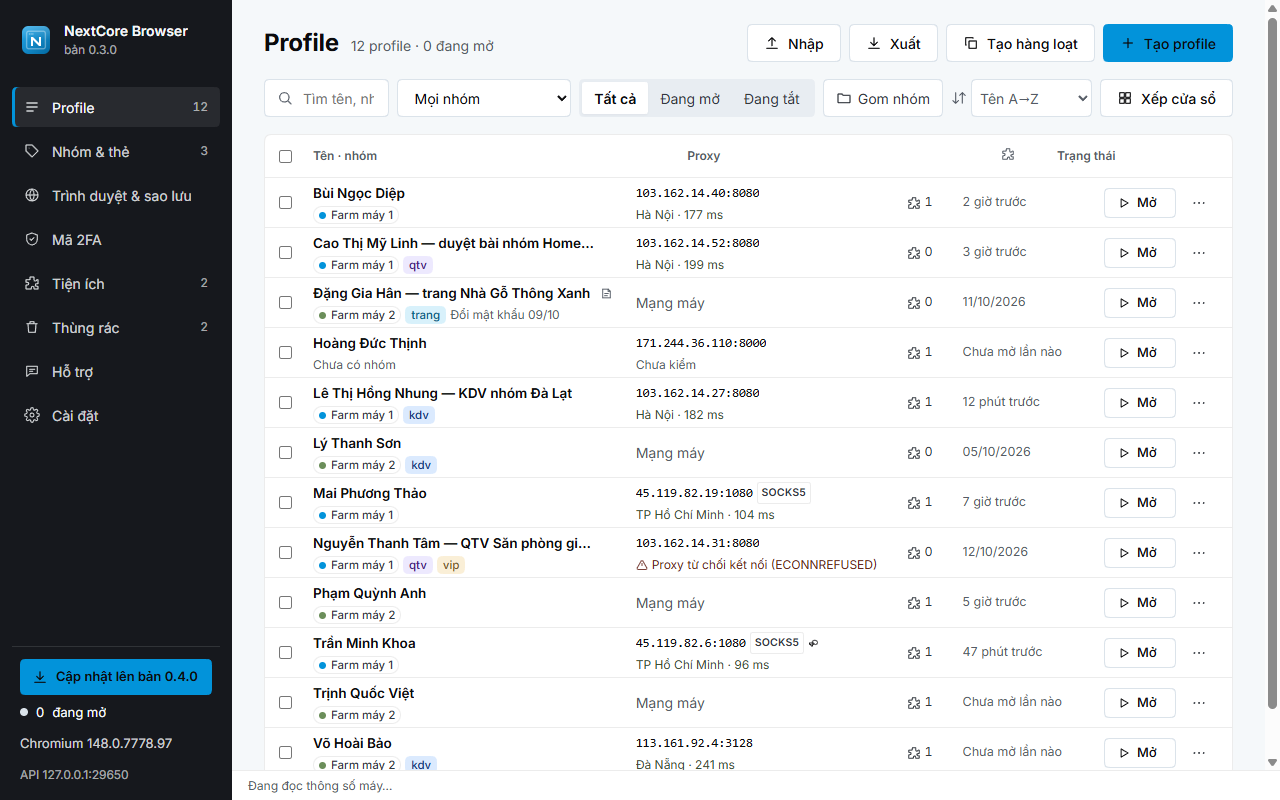This screenshot has width=1280, height=800.
Task: Click the Tìm tên search field
Action: tap(326, 98)
